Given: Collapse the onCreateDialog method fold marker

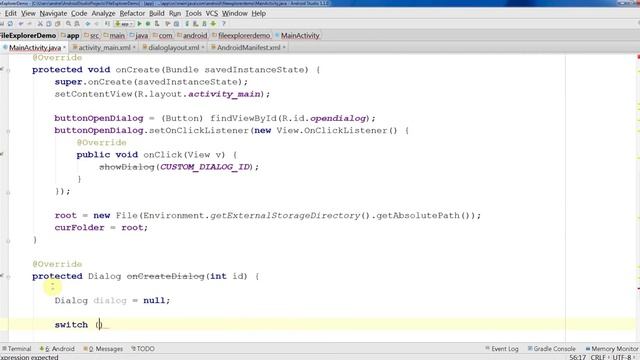Looking at the screenshot, I should point(8,277).
